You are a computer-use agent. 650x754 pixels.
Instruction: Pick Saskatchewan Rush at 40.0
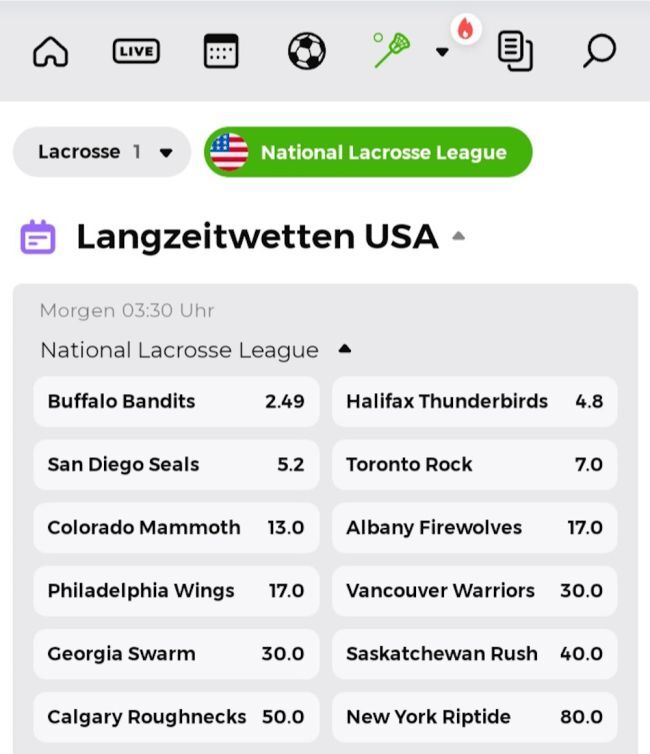(474, 654)
